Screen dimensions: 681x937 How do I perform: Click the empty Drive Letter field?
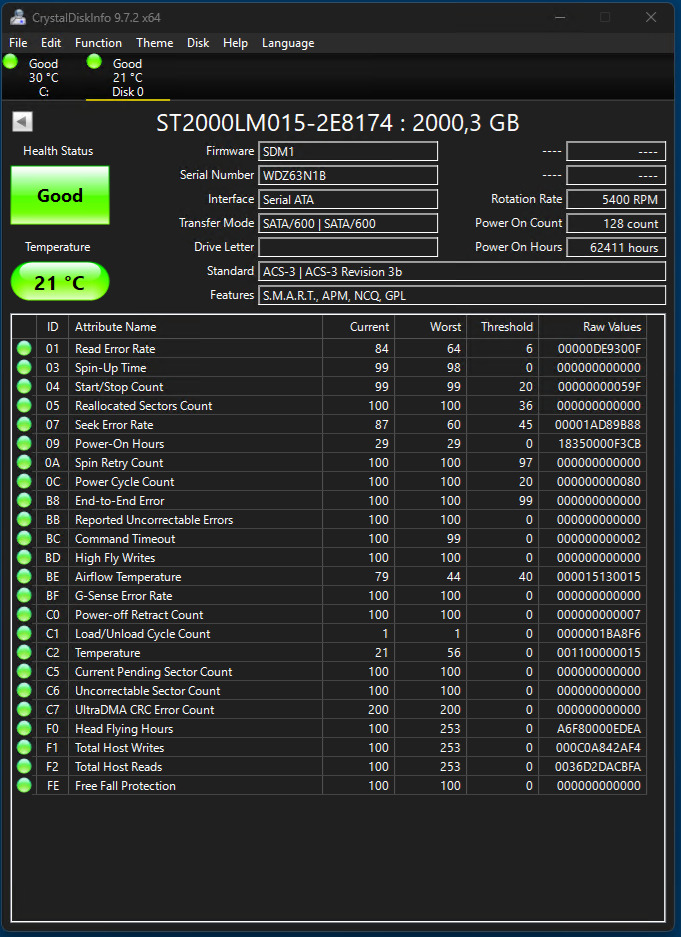click(348, 247)
